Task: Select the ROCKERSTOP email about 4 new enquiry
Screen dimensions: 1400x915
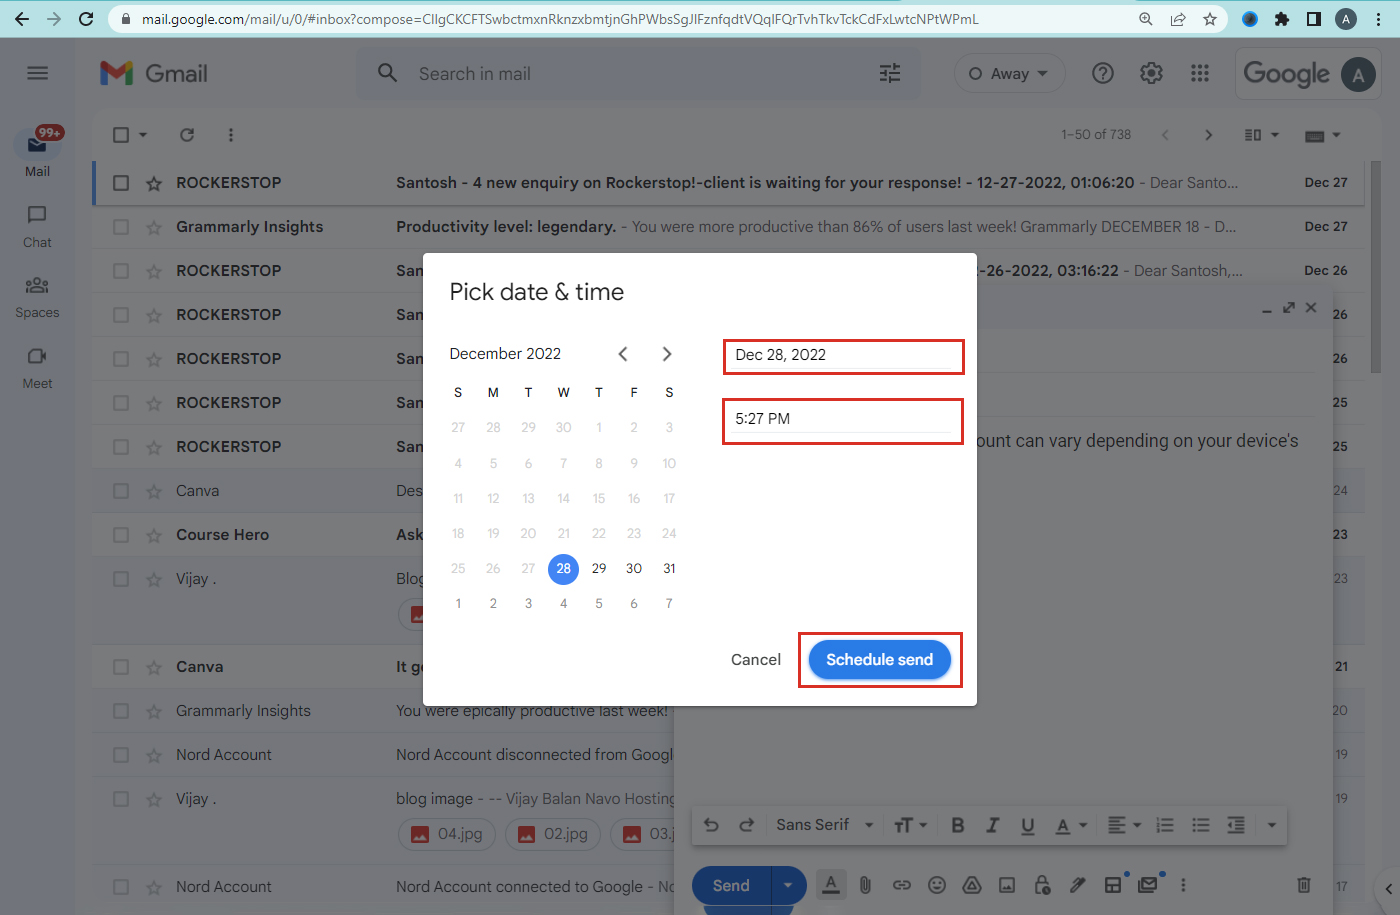Action: [121, 183]
